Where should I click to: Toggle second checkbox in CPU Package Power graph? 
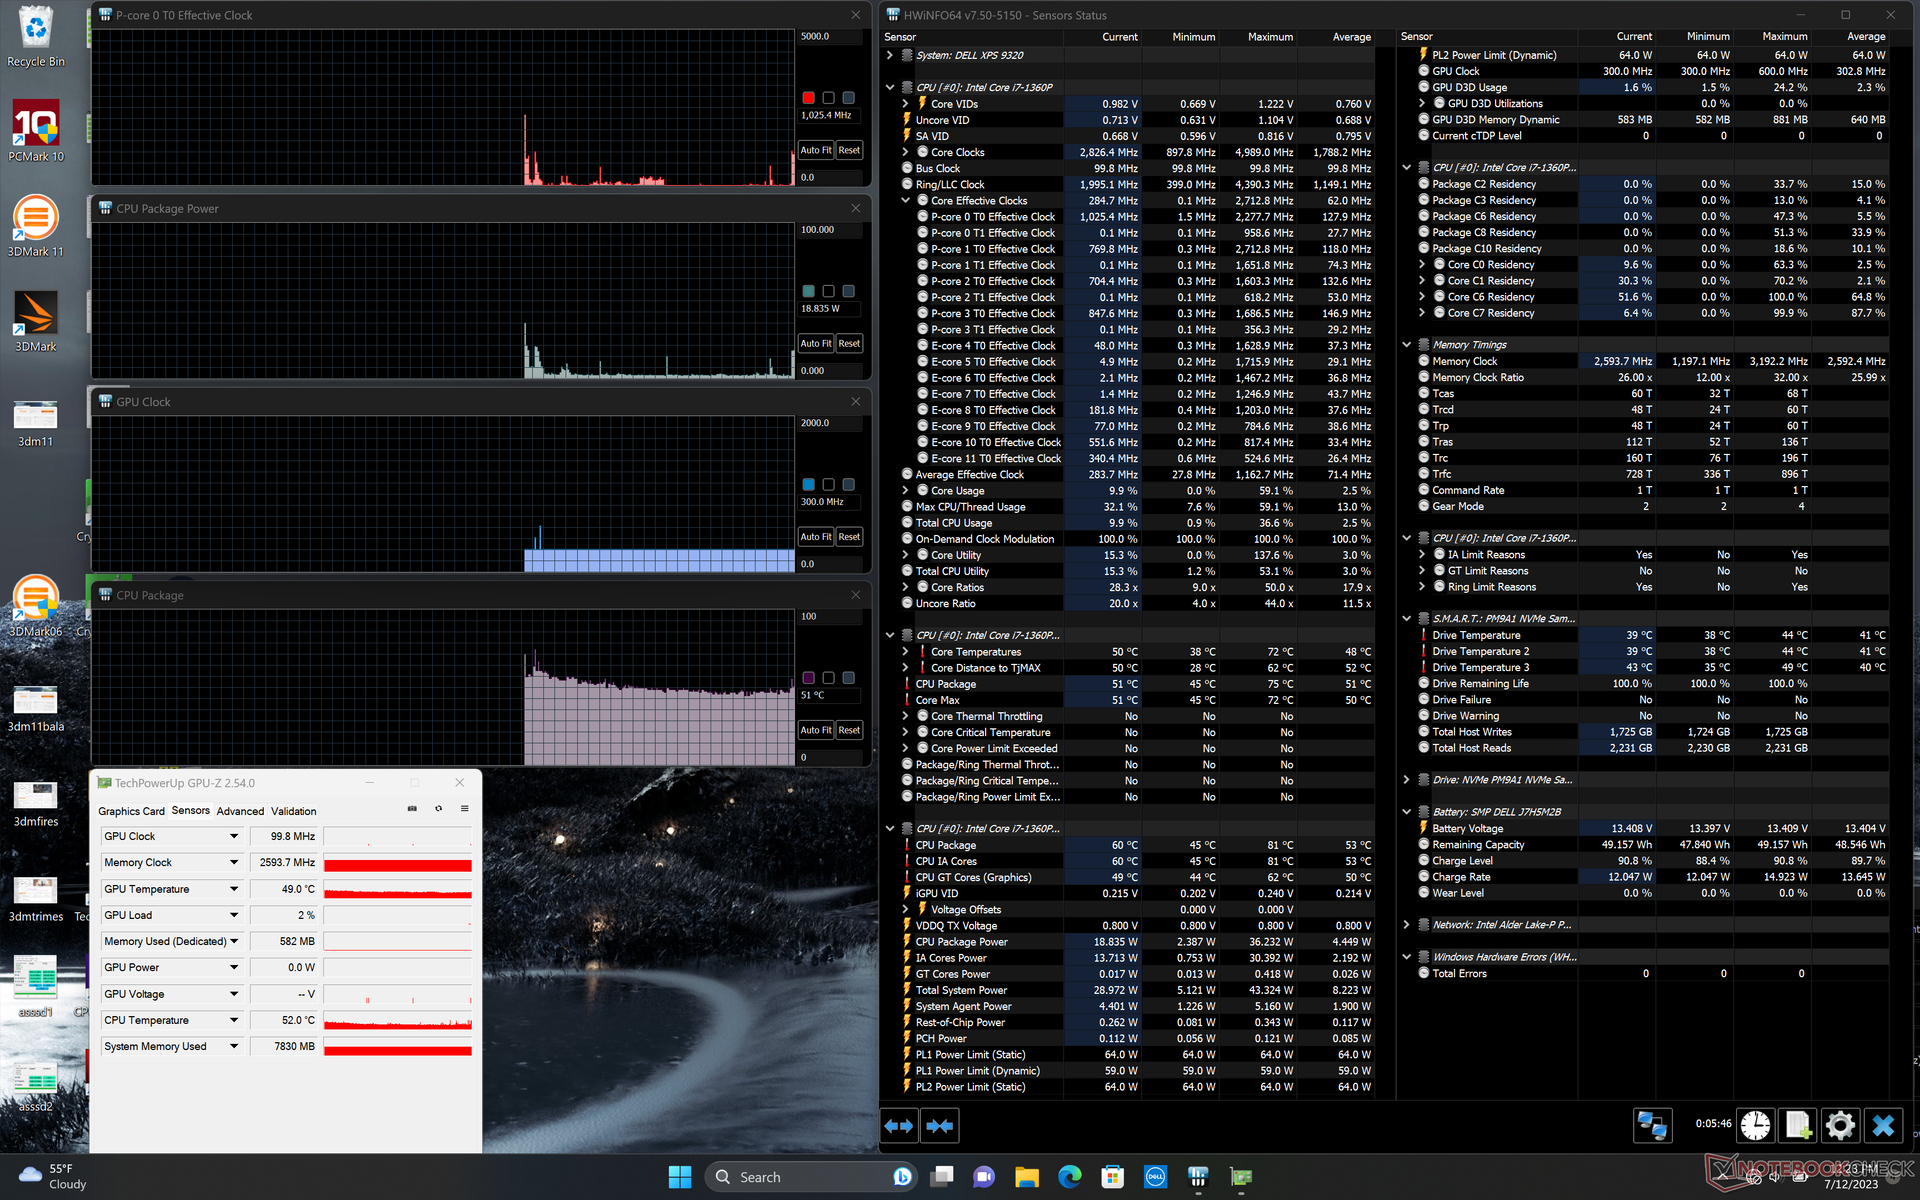(x=828, y=291)
